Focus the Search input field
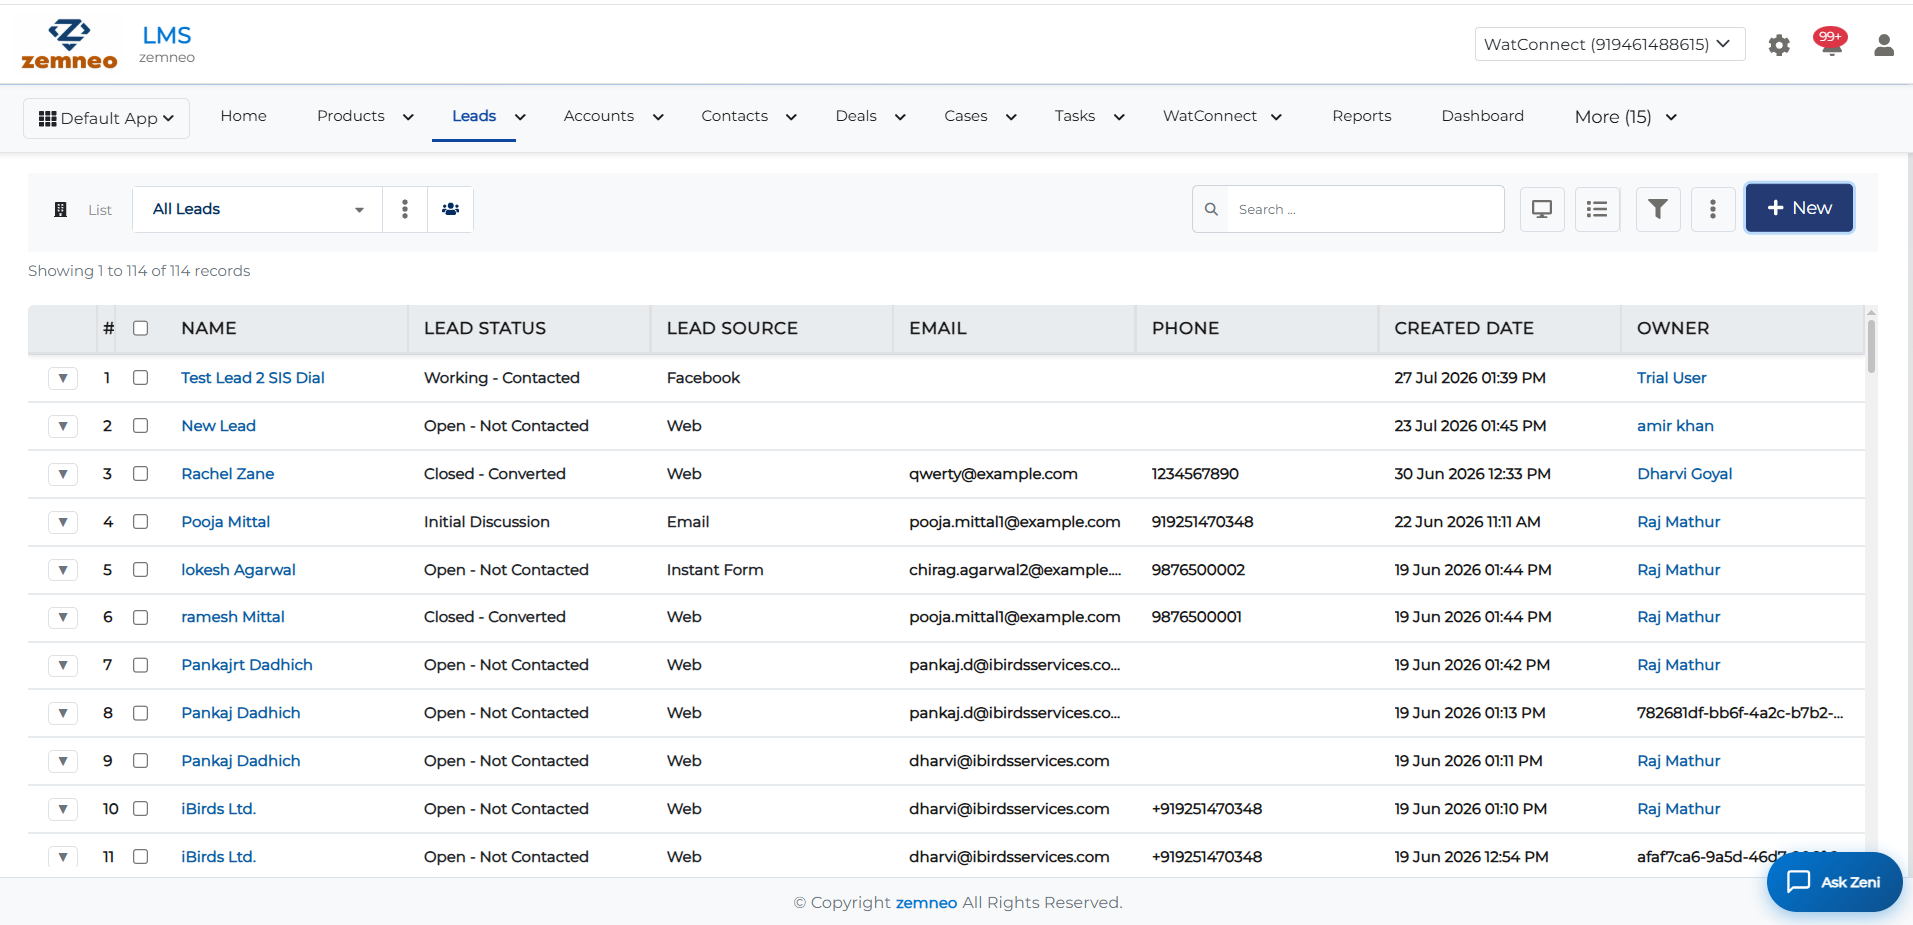Screen dimensions: 1913x925 tap(1365, 209)
